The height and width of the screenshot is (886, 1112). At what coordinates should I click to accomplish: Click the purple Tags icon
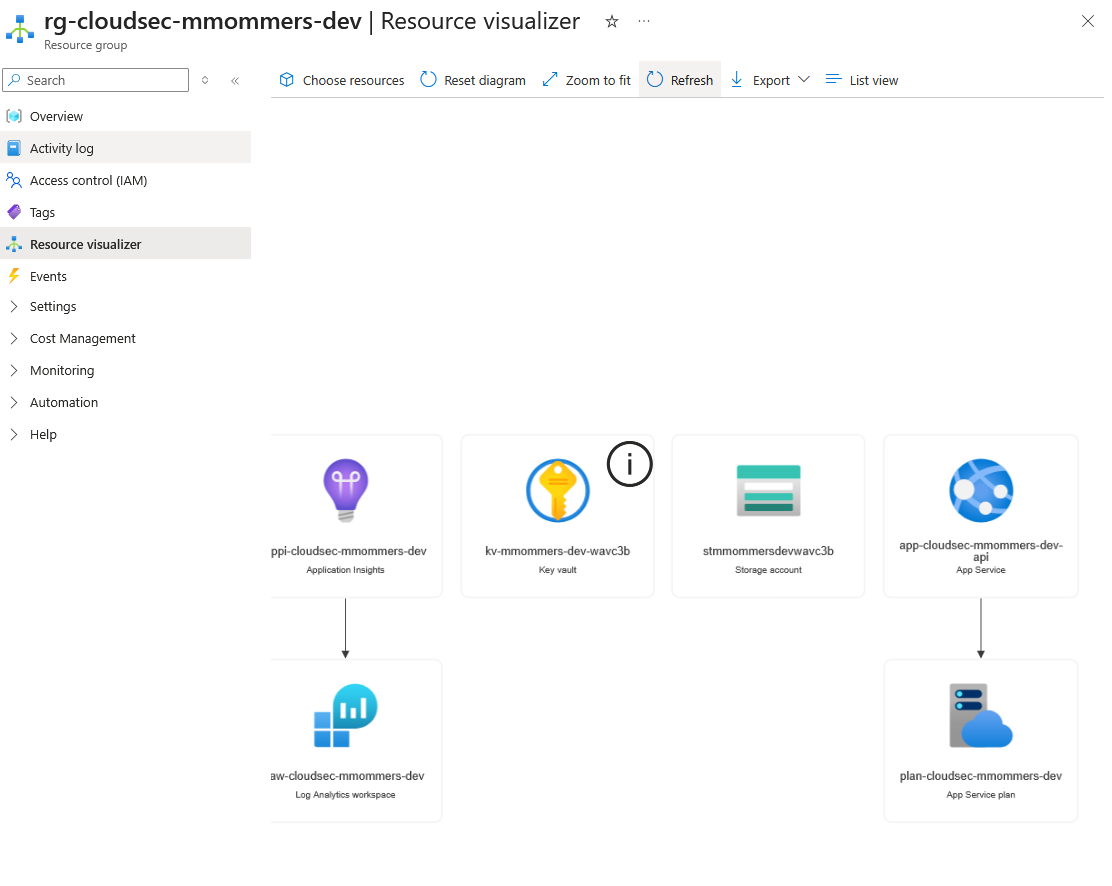(14, 212)
